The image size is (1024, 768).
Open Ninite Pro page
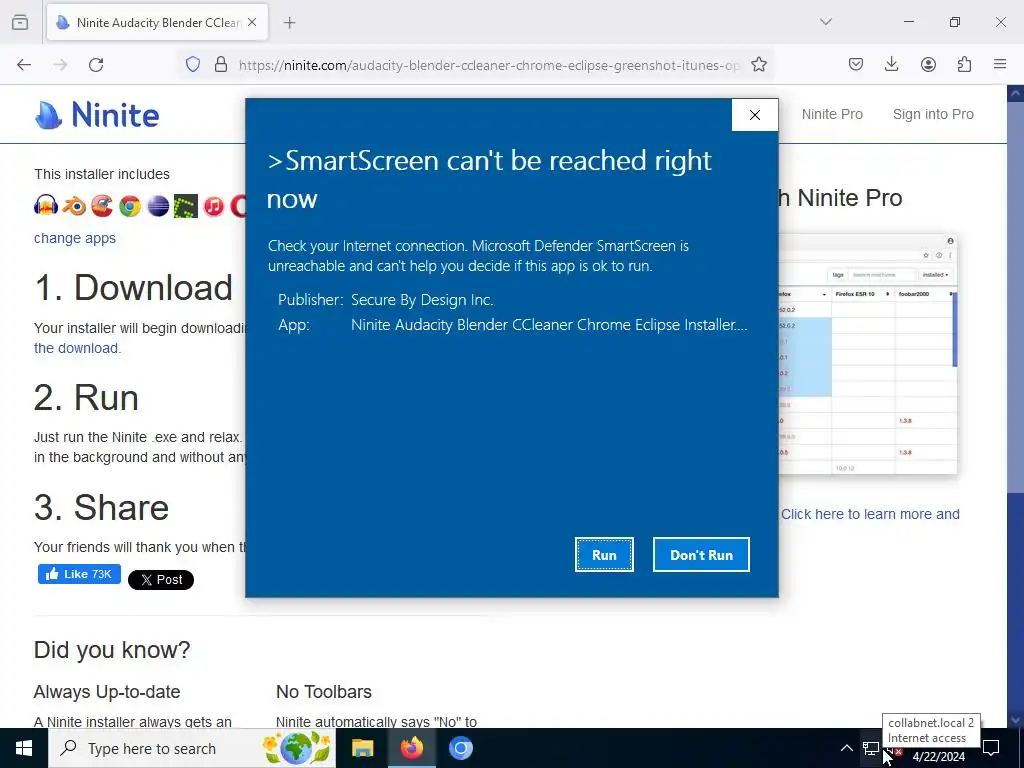(x=832, y=114)
